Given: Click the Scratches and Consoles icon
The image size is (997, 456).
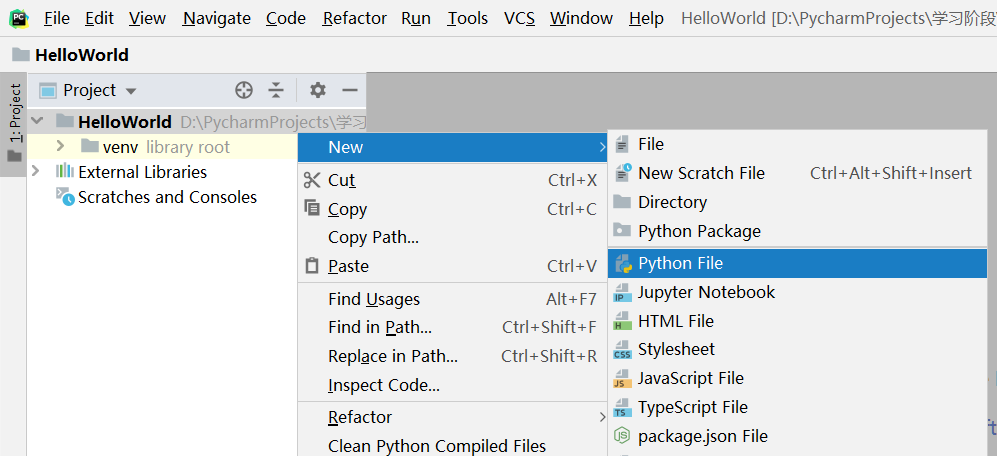Looking at the screenshot, I should [x=65, y=197].
